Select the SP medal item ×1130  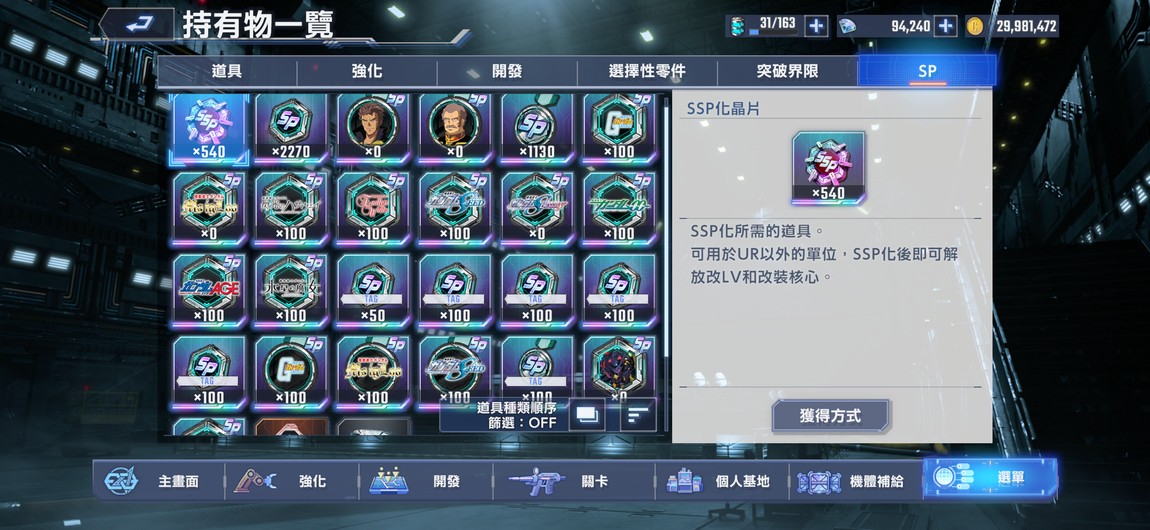(538, 127)
